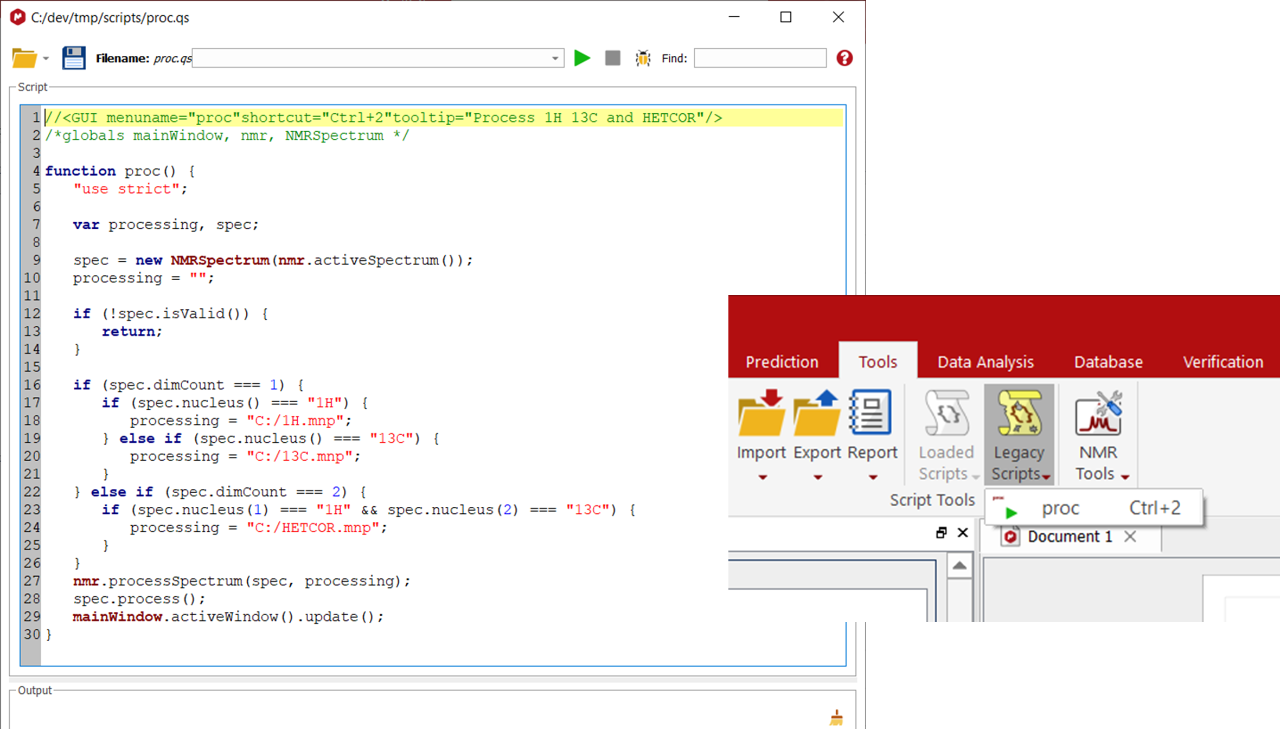
Task: Expand the Filename combo box dropdown
Action: 556,59
